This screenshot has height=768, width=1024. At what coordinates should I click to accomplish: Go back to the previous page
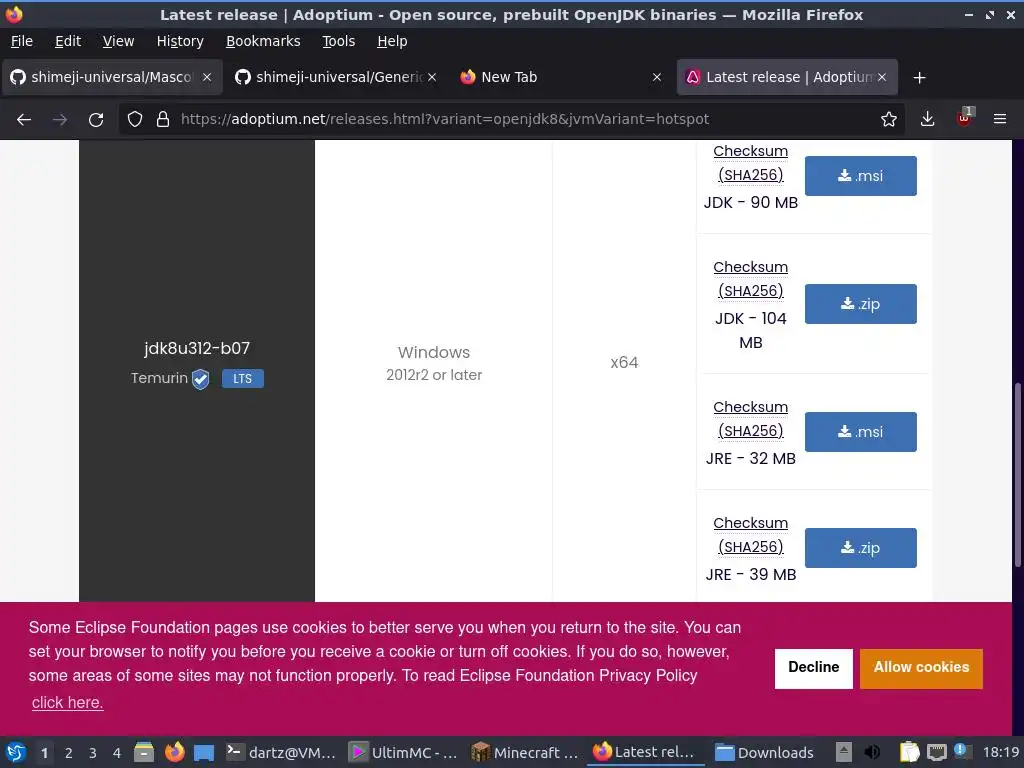tap(24, 120)
